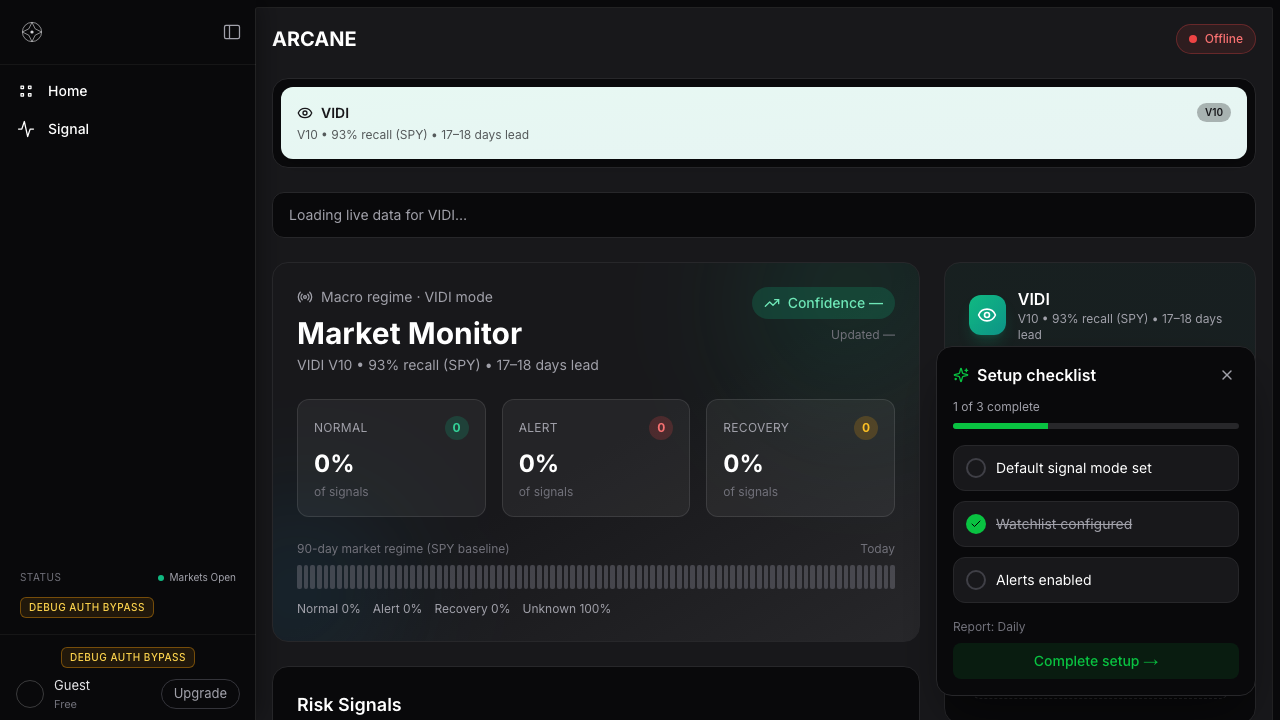Click the Complete setup button
Image resolution: width=1280 pixels, height=720 pixels.
1095,661
